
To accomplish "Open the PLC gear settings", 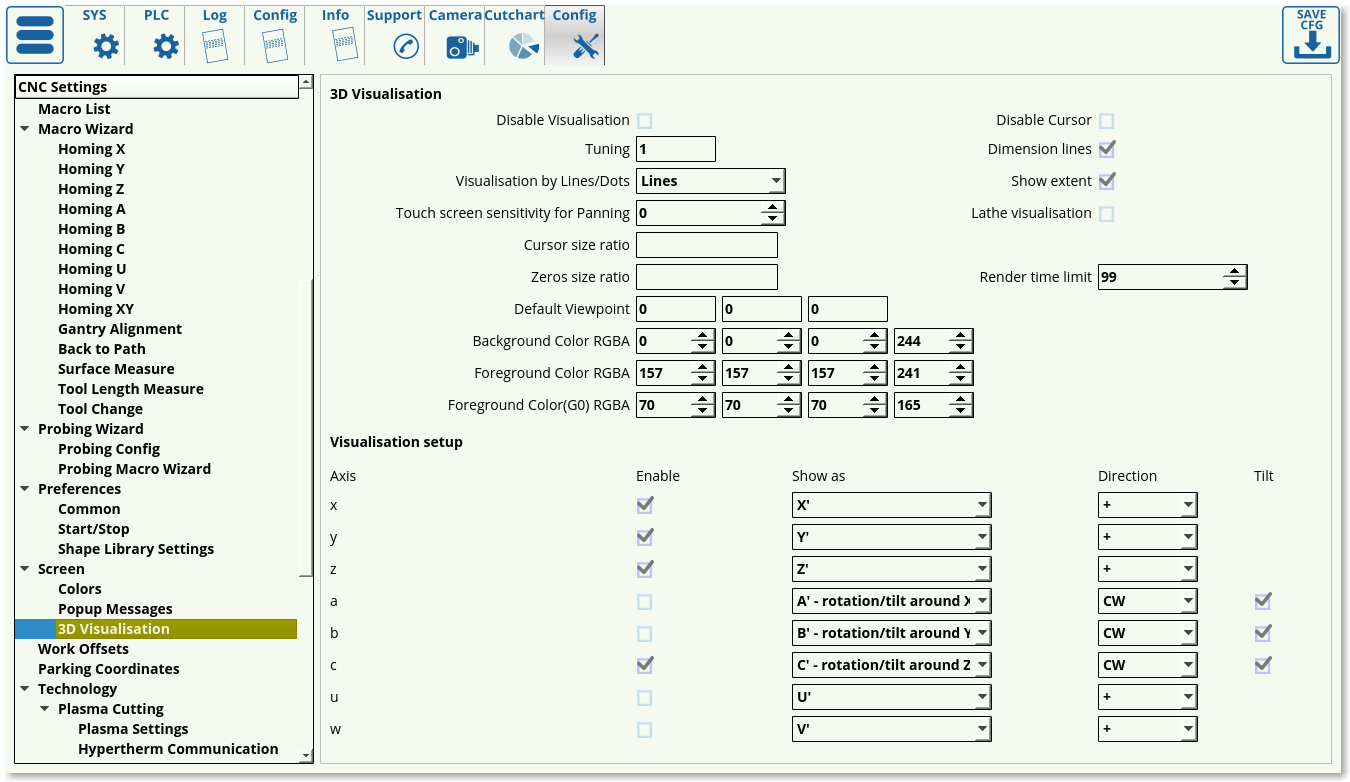I will pyautogui.click(x=166, y=45).
